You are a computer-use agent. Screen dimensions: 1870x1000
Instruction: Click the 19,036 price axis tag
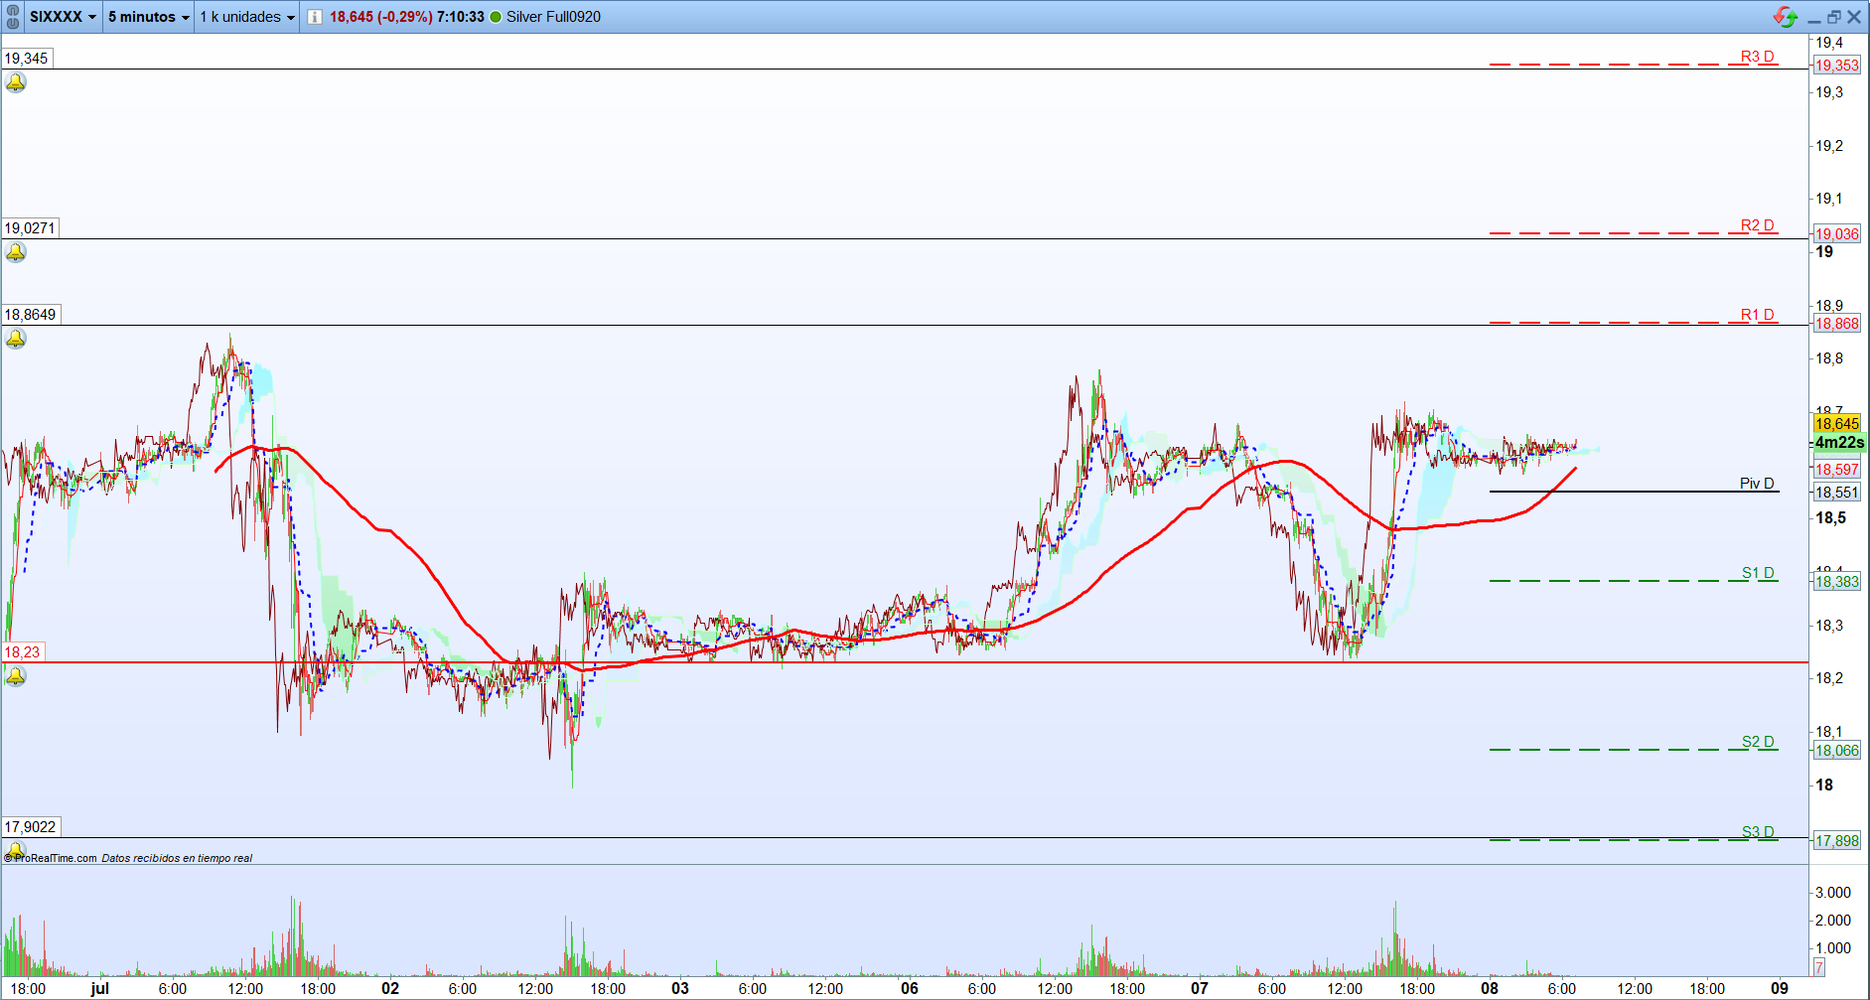[x=1837, y=234]
